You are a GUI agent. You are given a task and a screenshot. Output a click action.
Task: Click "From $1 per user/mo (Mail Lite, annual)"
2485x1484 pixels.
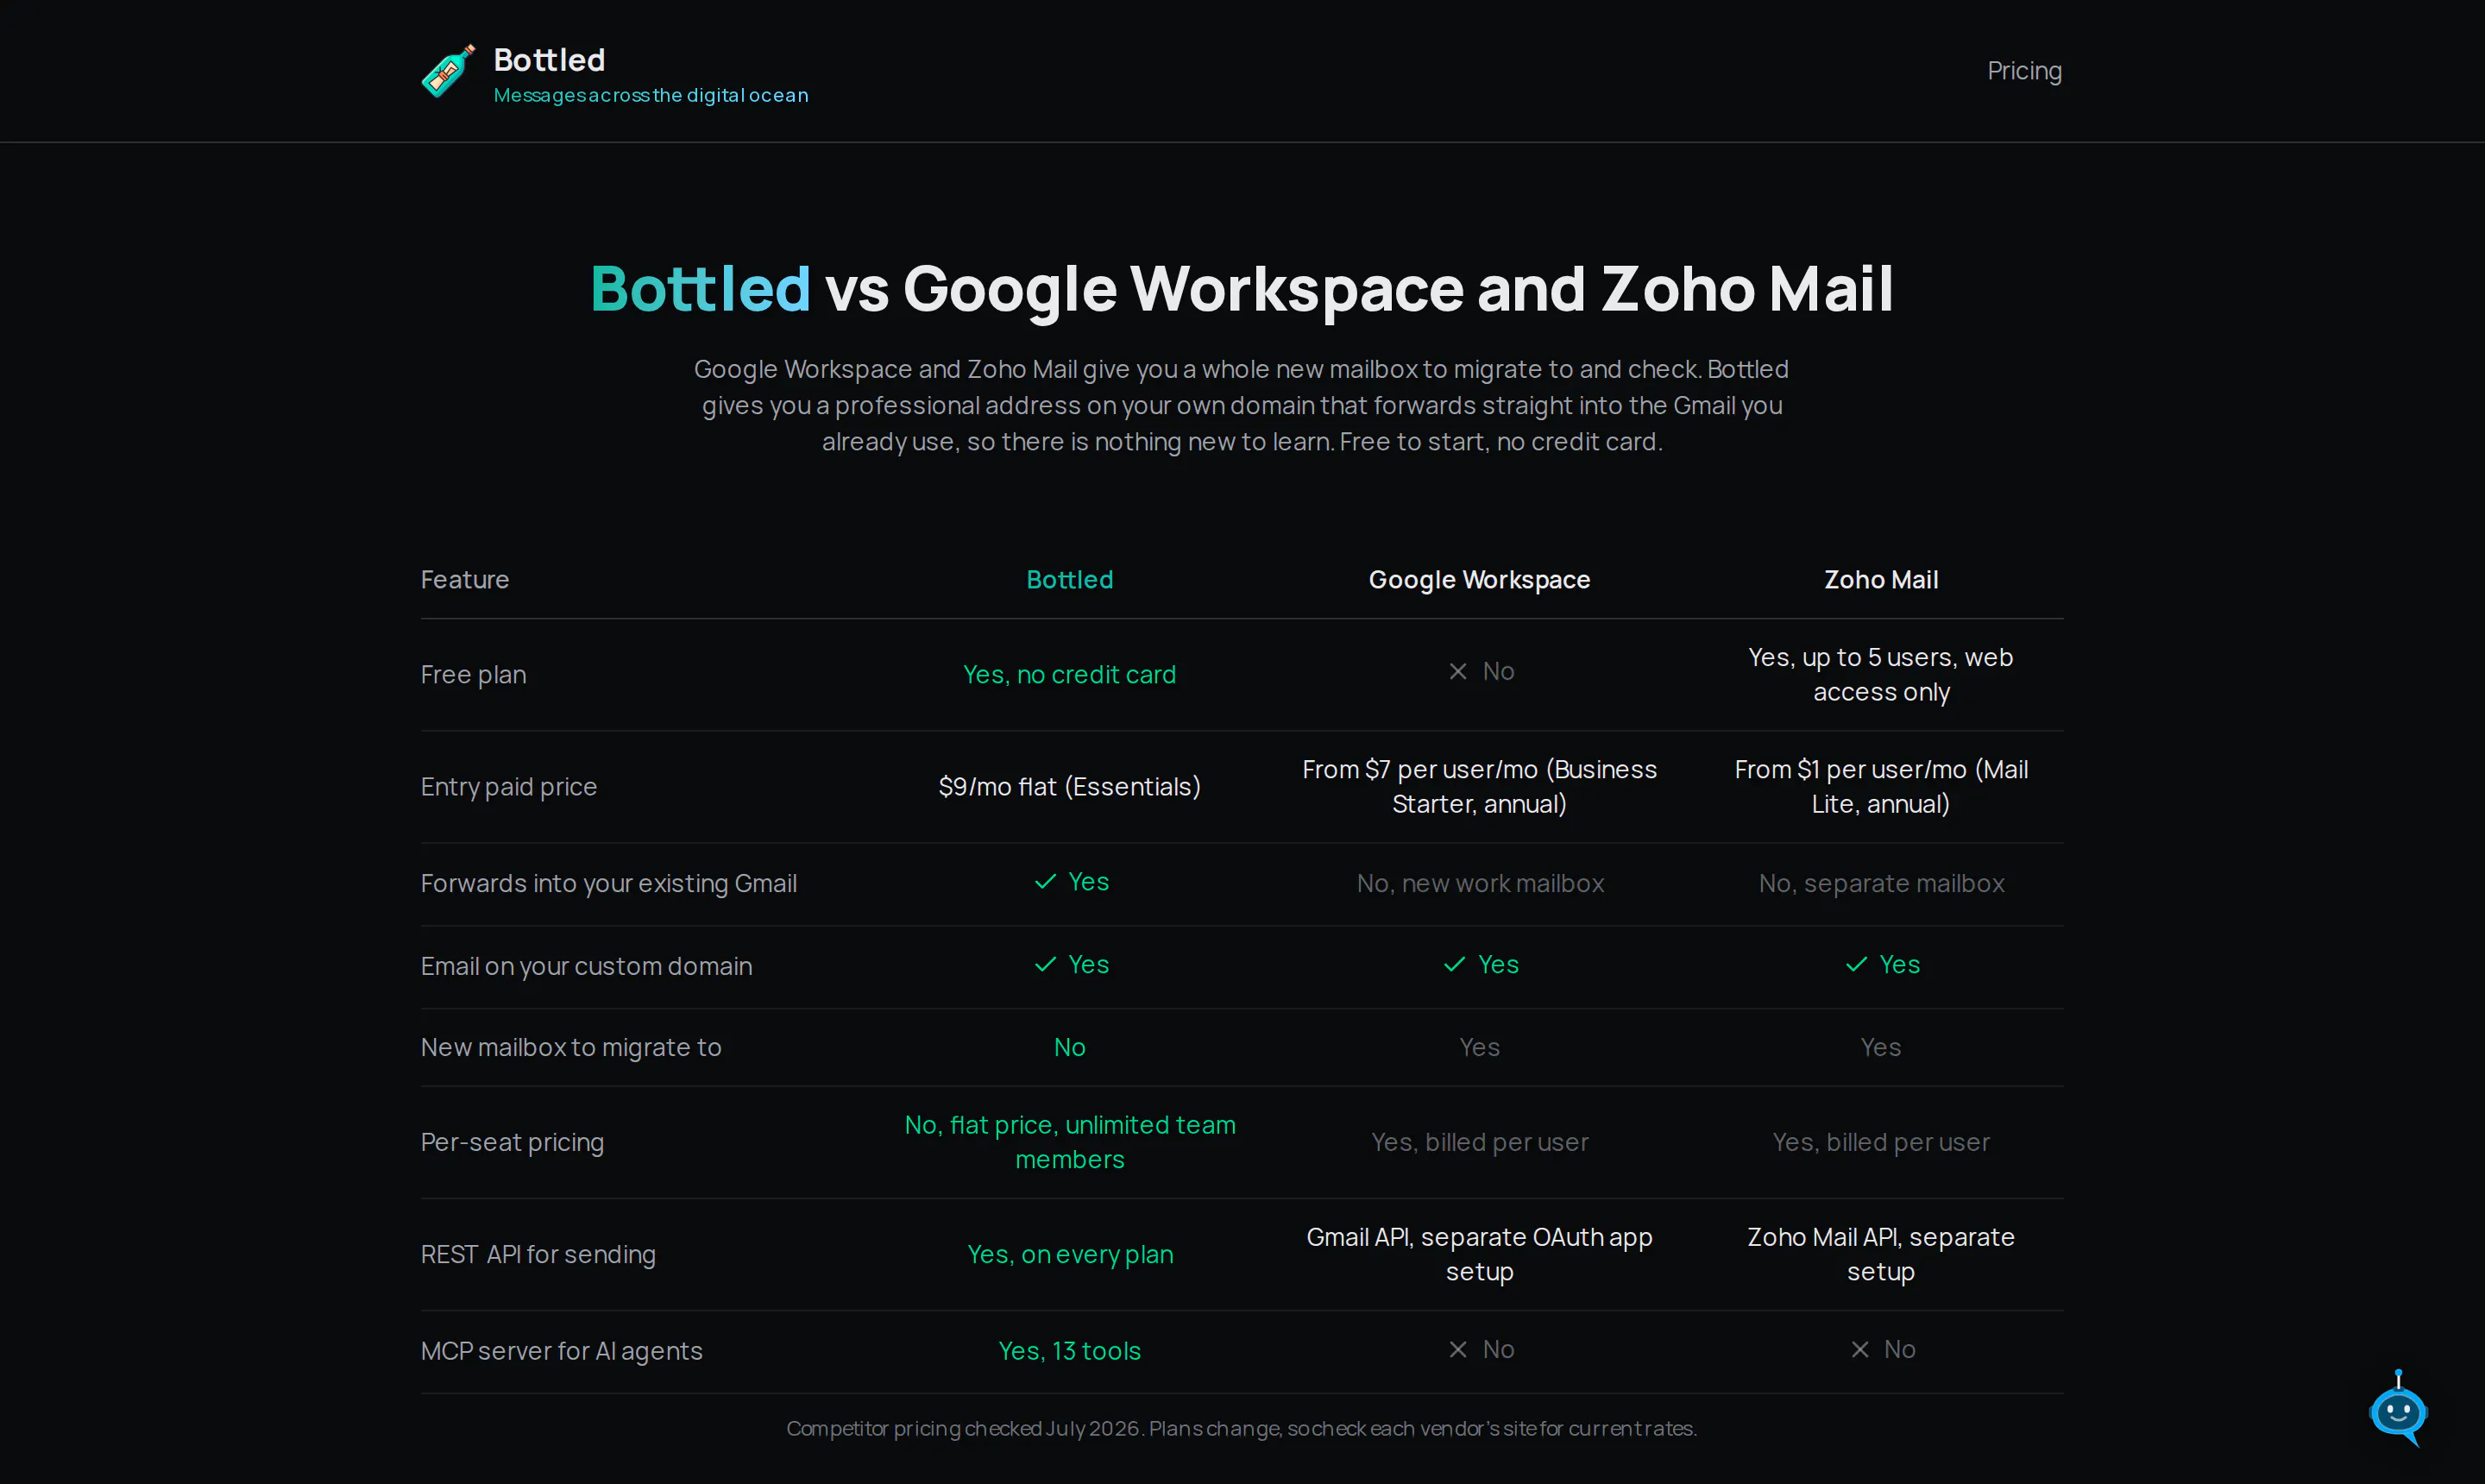[1881, 787]
